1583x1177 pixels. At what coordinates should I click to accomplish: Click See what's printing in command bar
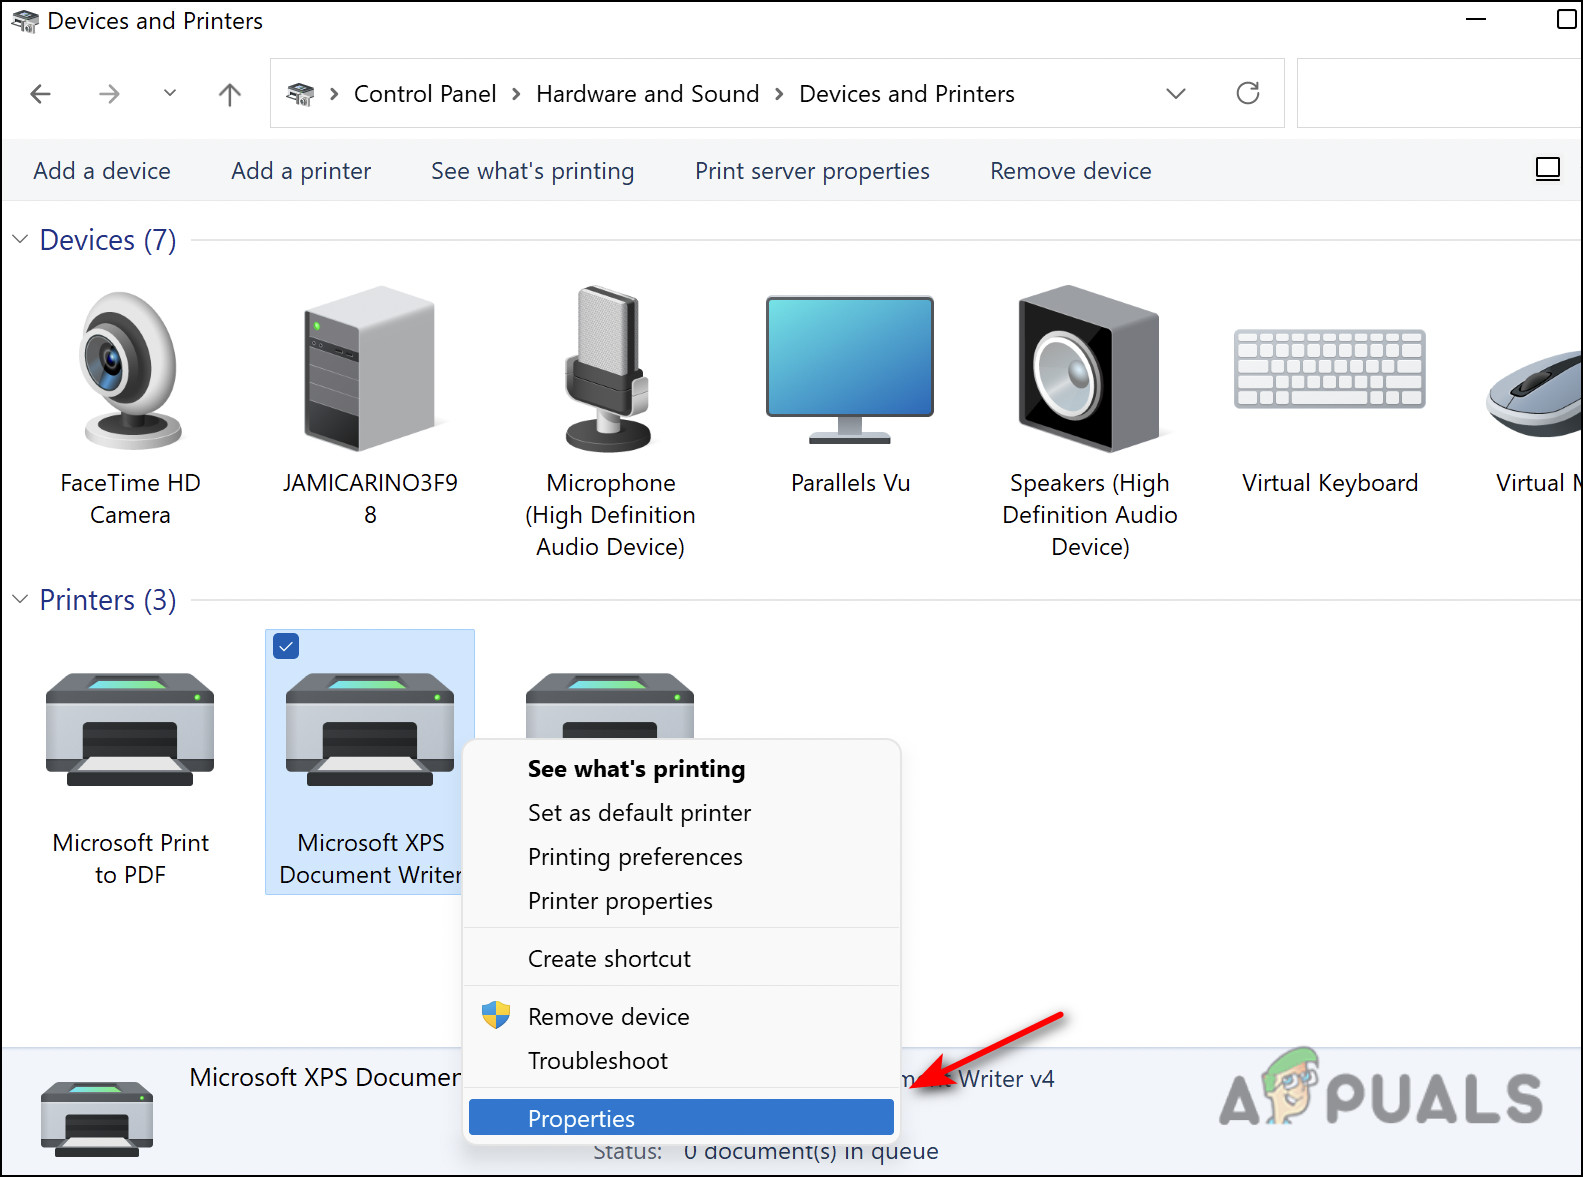[533, 171]
